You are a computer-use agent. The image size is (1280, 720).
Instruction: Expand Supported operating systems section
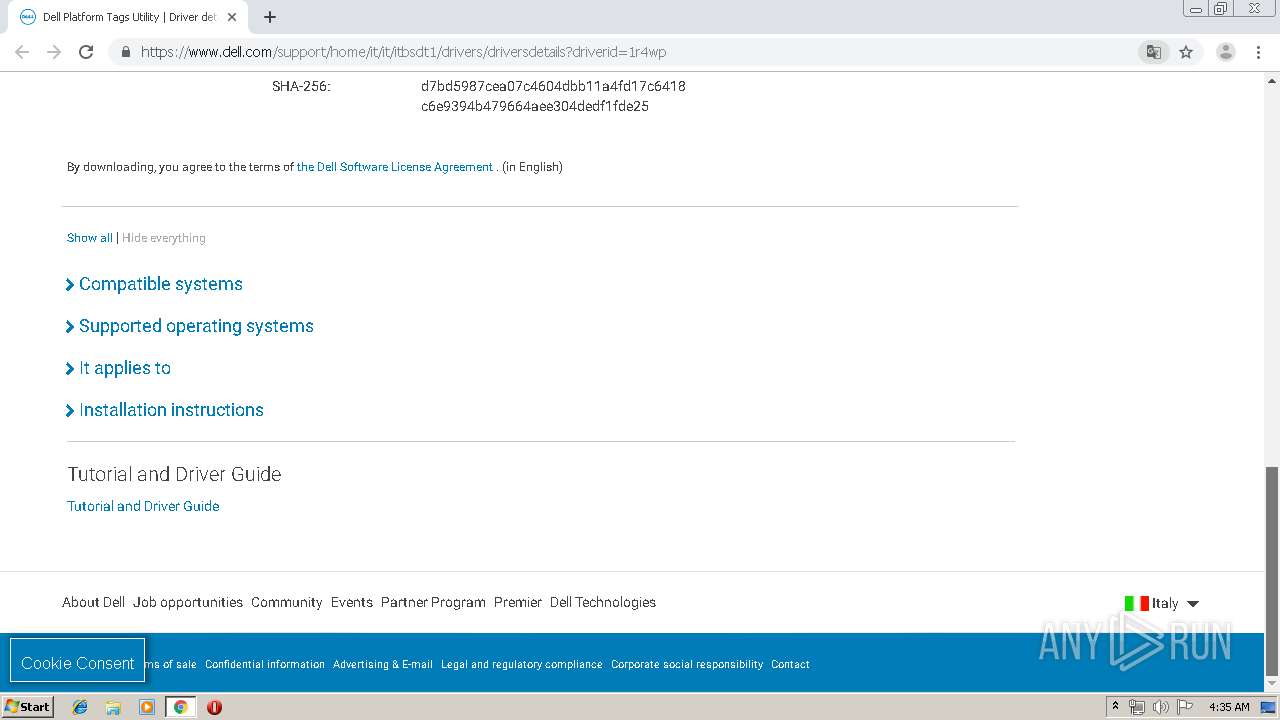tap(189, 326)
